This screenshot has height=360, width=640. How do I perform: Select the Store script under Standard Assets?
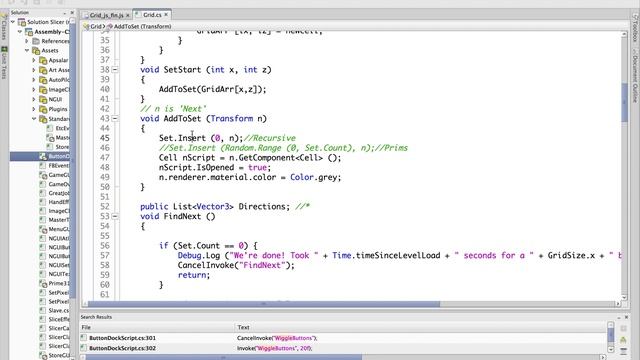[58, 147]
